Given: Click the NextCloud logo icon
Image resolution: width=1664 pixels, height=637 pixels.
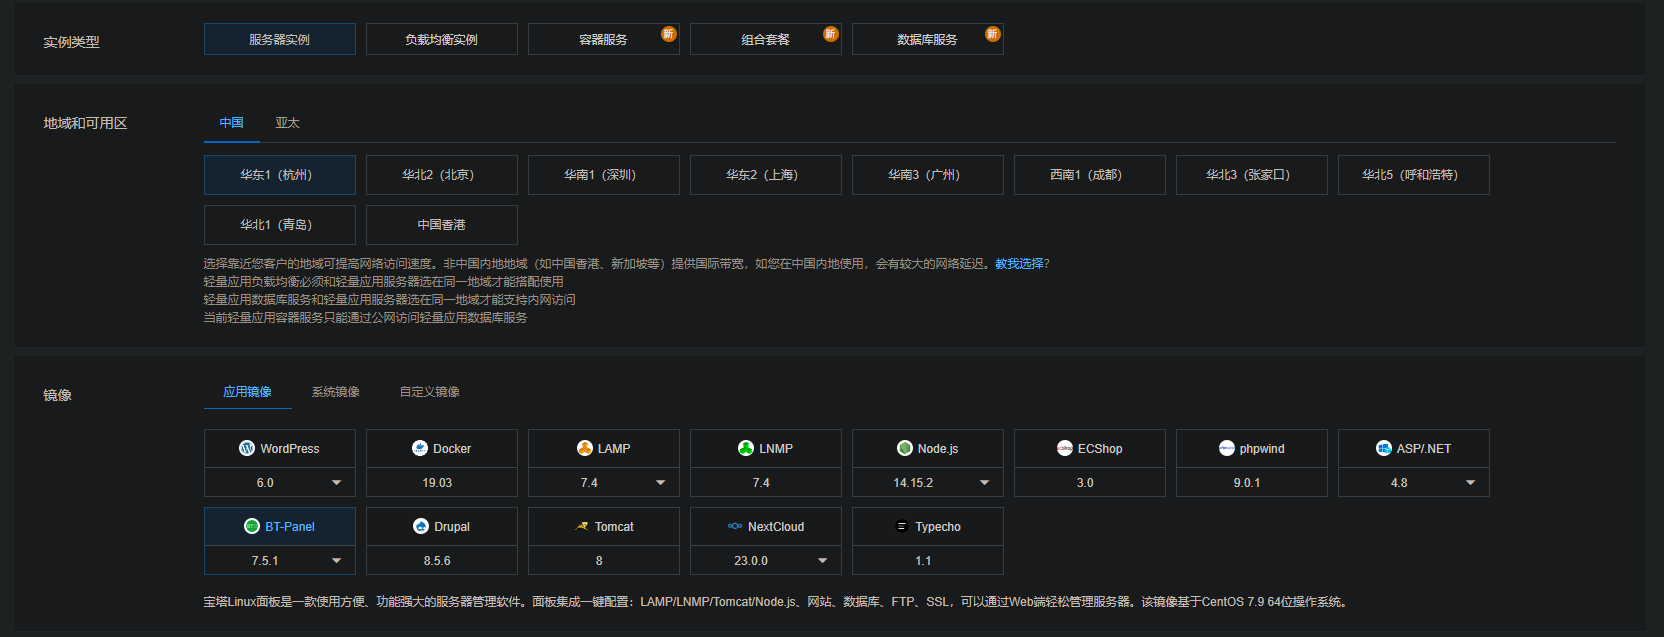Looking at the screenshot, I should (x=735, y=526).
